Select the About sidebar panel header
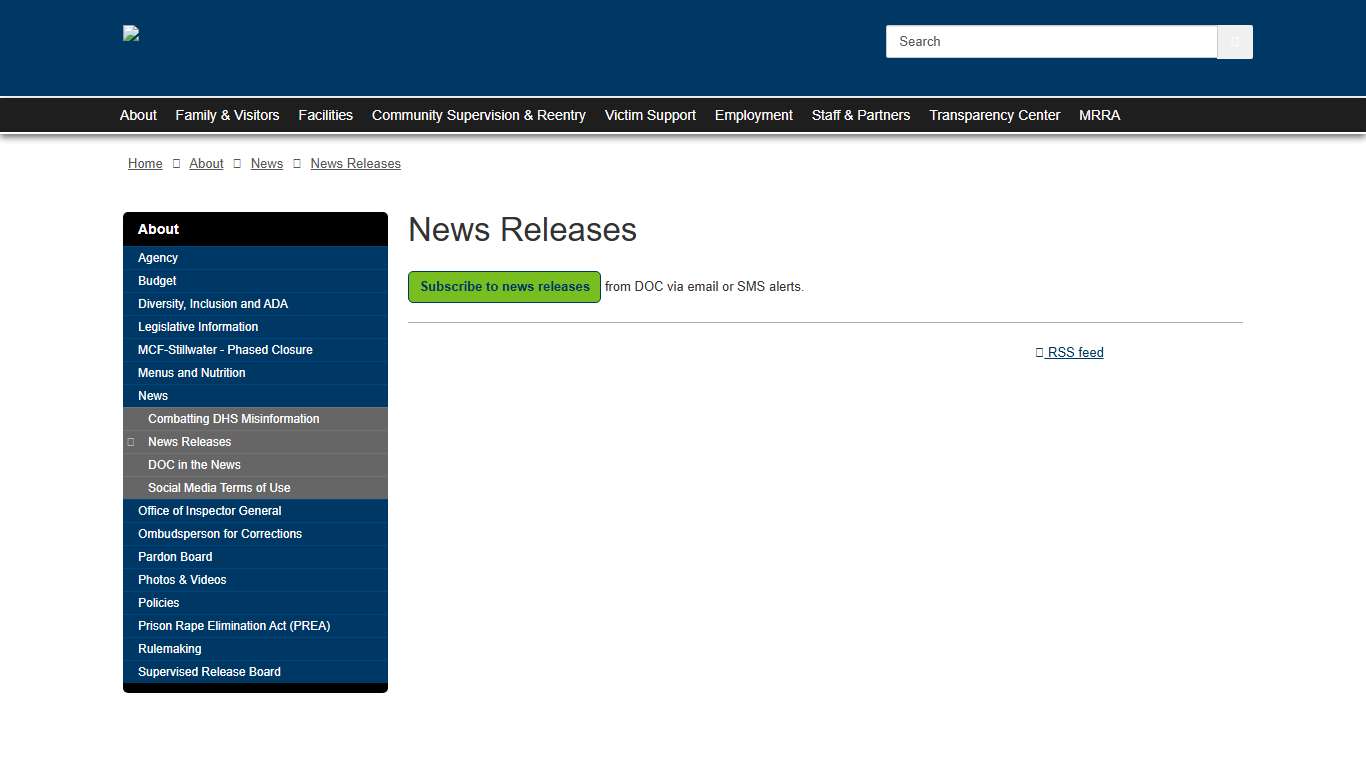The height and width of the screenshot is (768, 1366). point(158,228)
